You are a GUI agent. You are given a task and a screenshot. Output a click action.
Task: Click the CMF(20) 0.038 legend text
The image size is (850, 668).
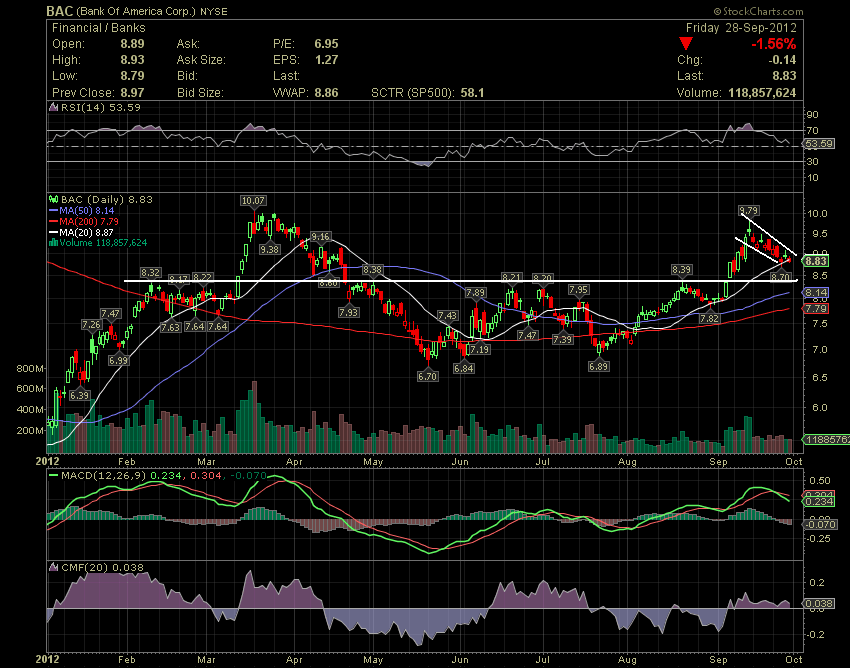(x=102, y=567)
